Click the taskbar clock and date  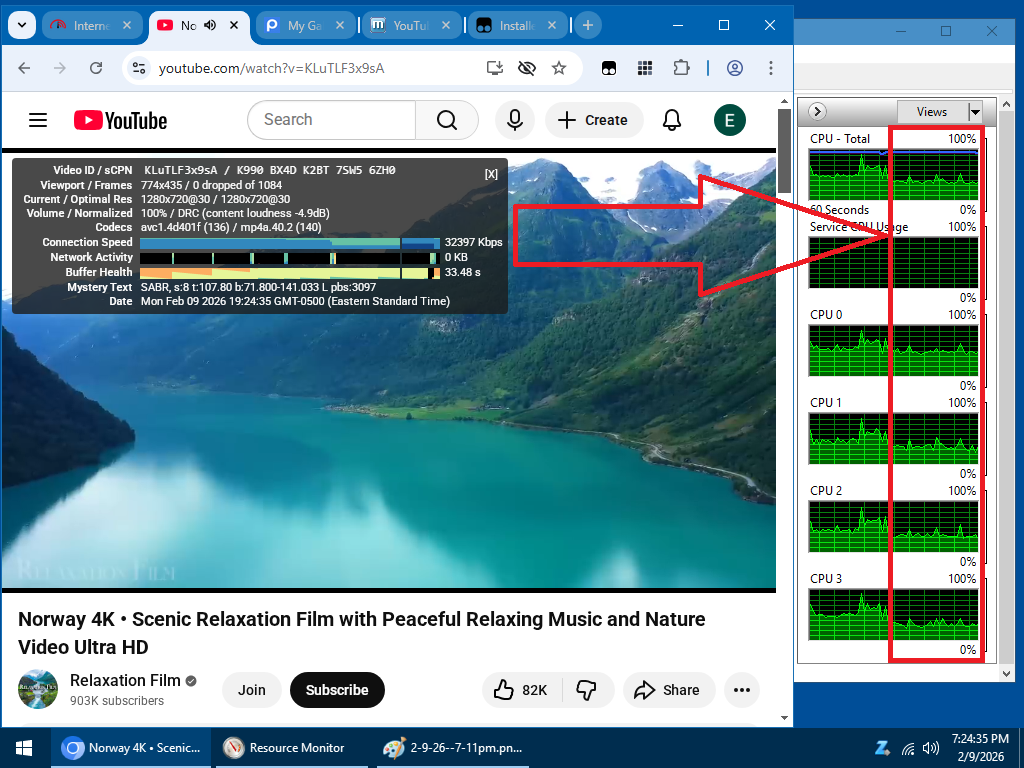[x=980, y=748]
